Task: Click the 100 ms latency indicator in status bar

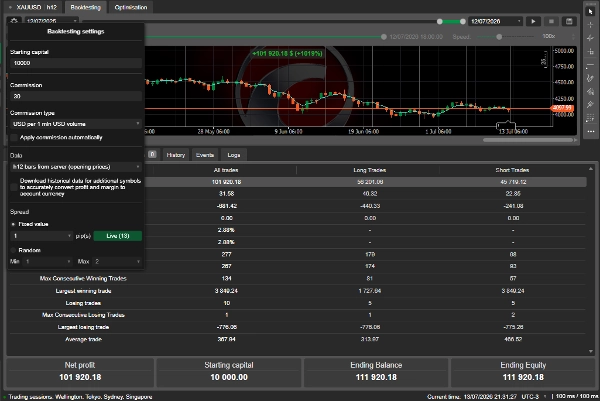Action: pyautogui.click(x=577, y=397)
